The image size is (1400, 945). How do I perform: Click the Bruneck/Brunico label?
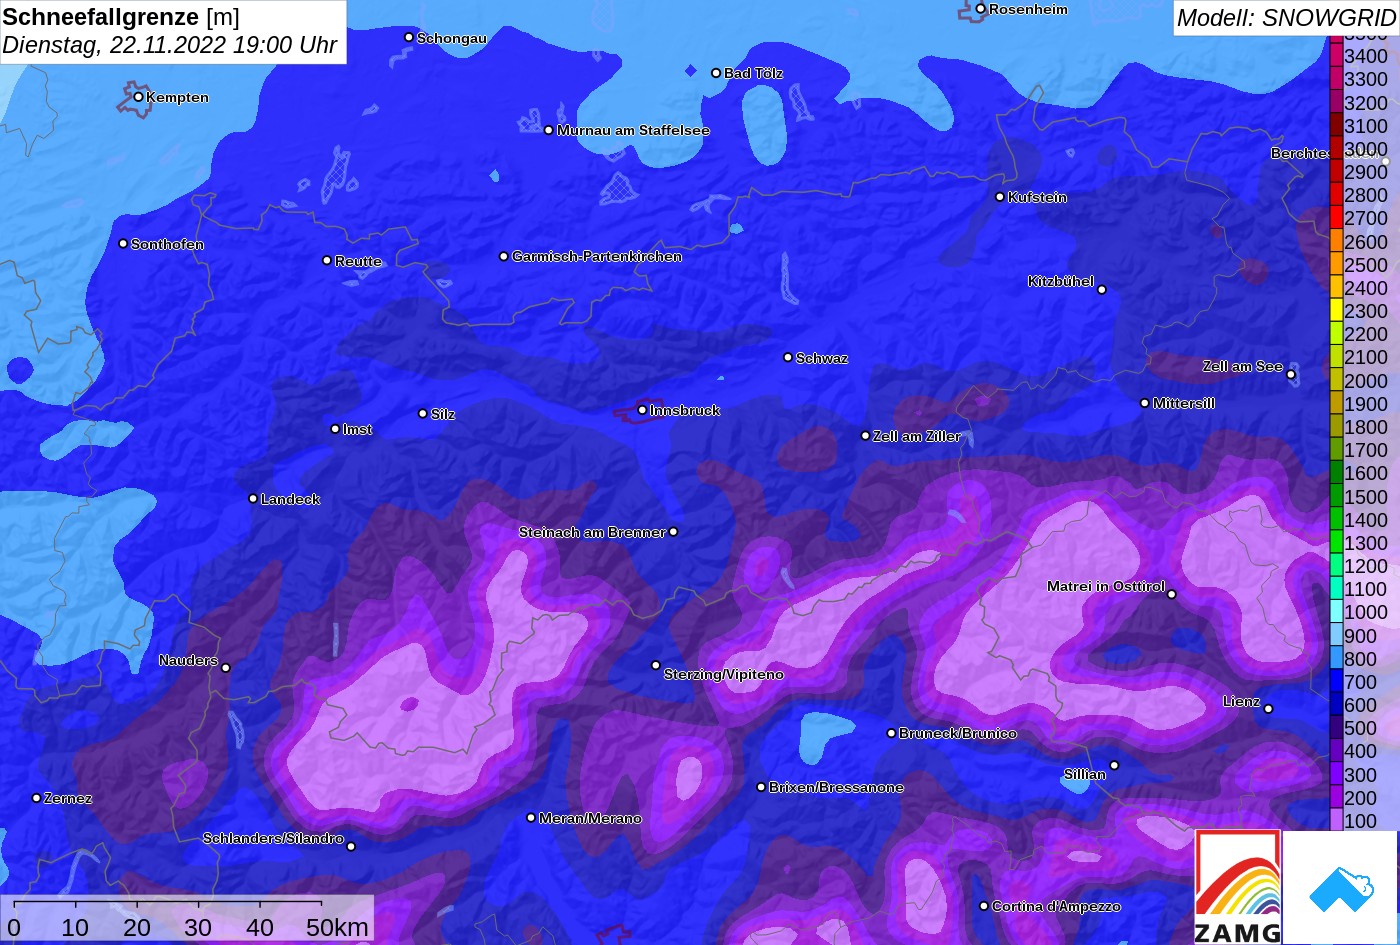pyautogui.click(x=958, y=733)
